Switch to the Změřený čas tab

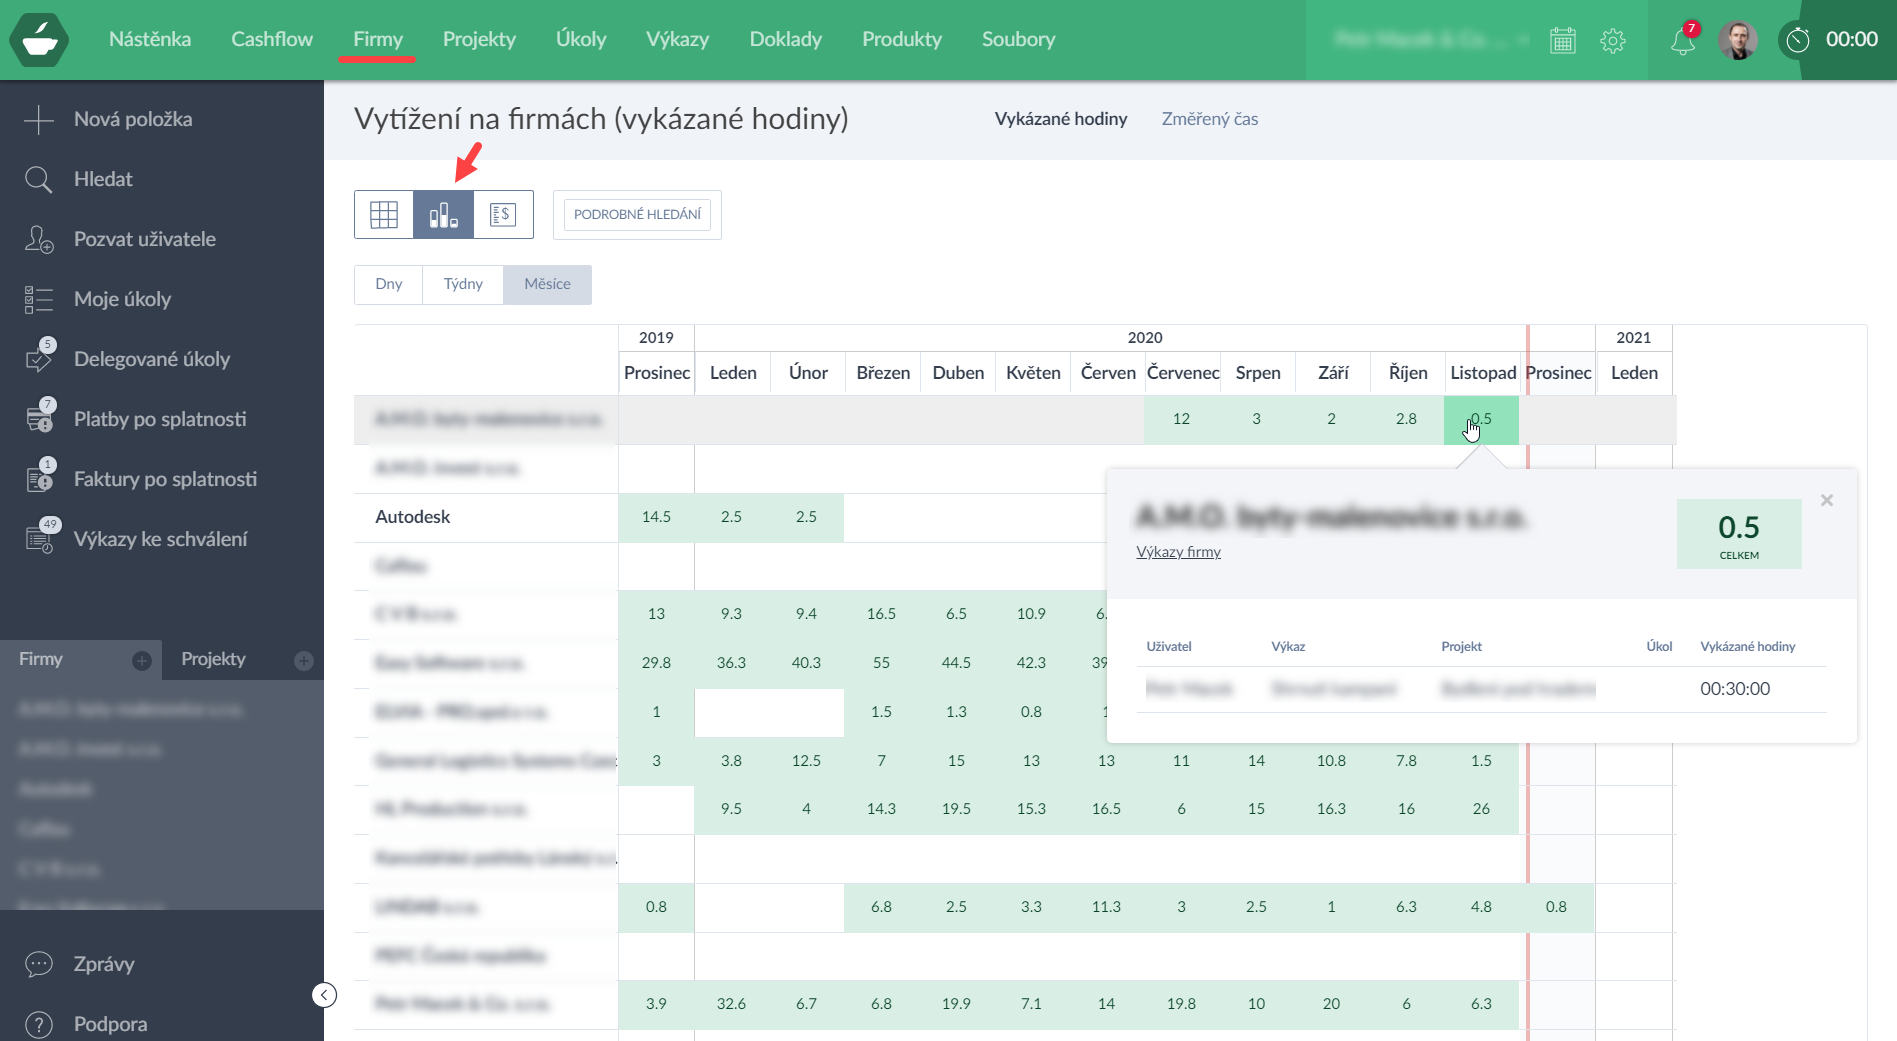coord(1209,119)
